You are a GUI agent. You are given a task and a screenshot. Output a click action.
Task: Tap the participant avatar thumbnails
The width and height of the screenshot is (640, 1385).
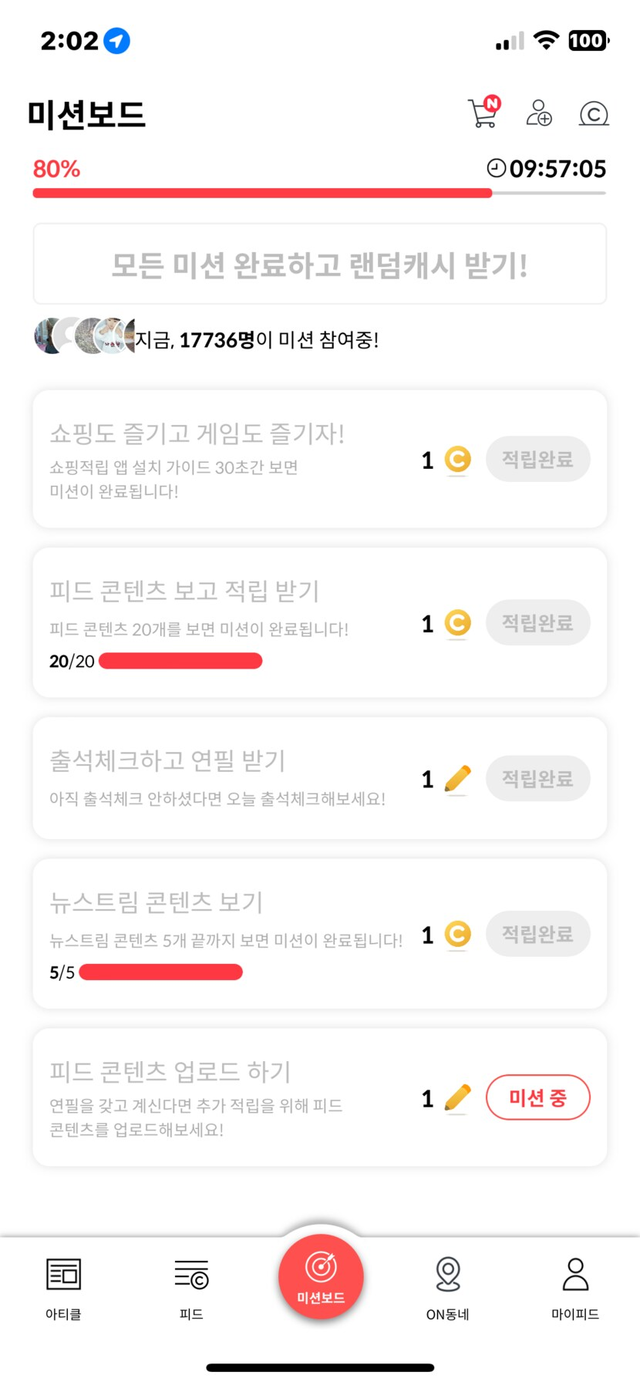click(x=84, y=337)
